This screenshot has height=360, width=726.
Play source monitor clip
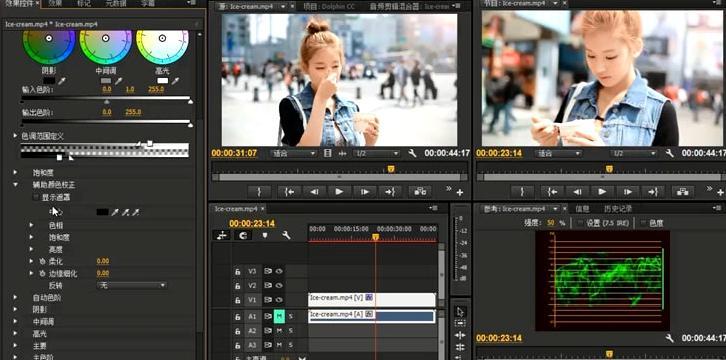click(x=339, y=192)
